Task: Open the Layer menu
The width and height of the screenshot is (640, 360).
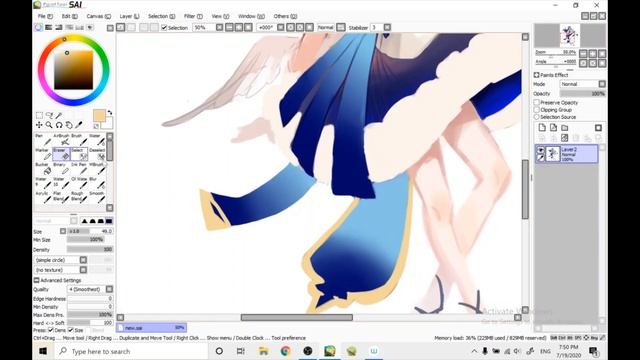Action: tap(129, 16)
